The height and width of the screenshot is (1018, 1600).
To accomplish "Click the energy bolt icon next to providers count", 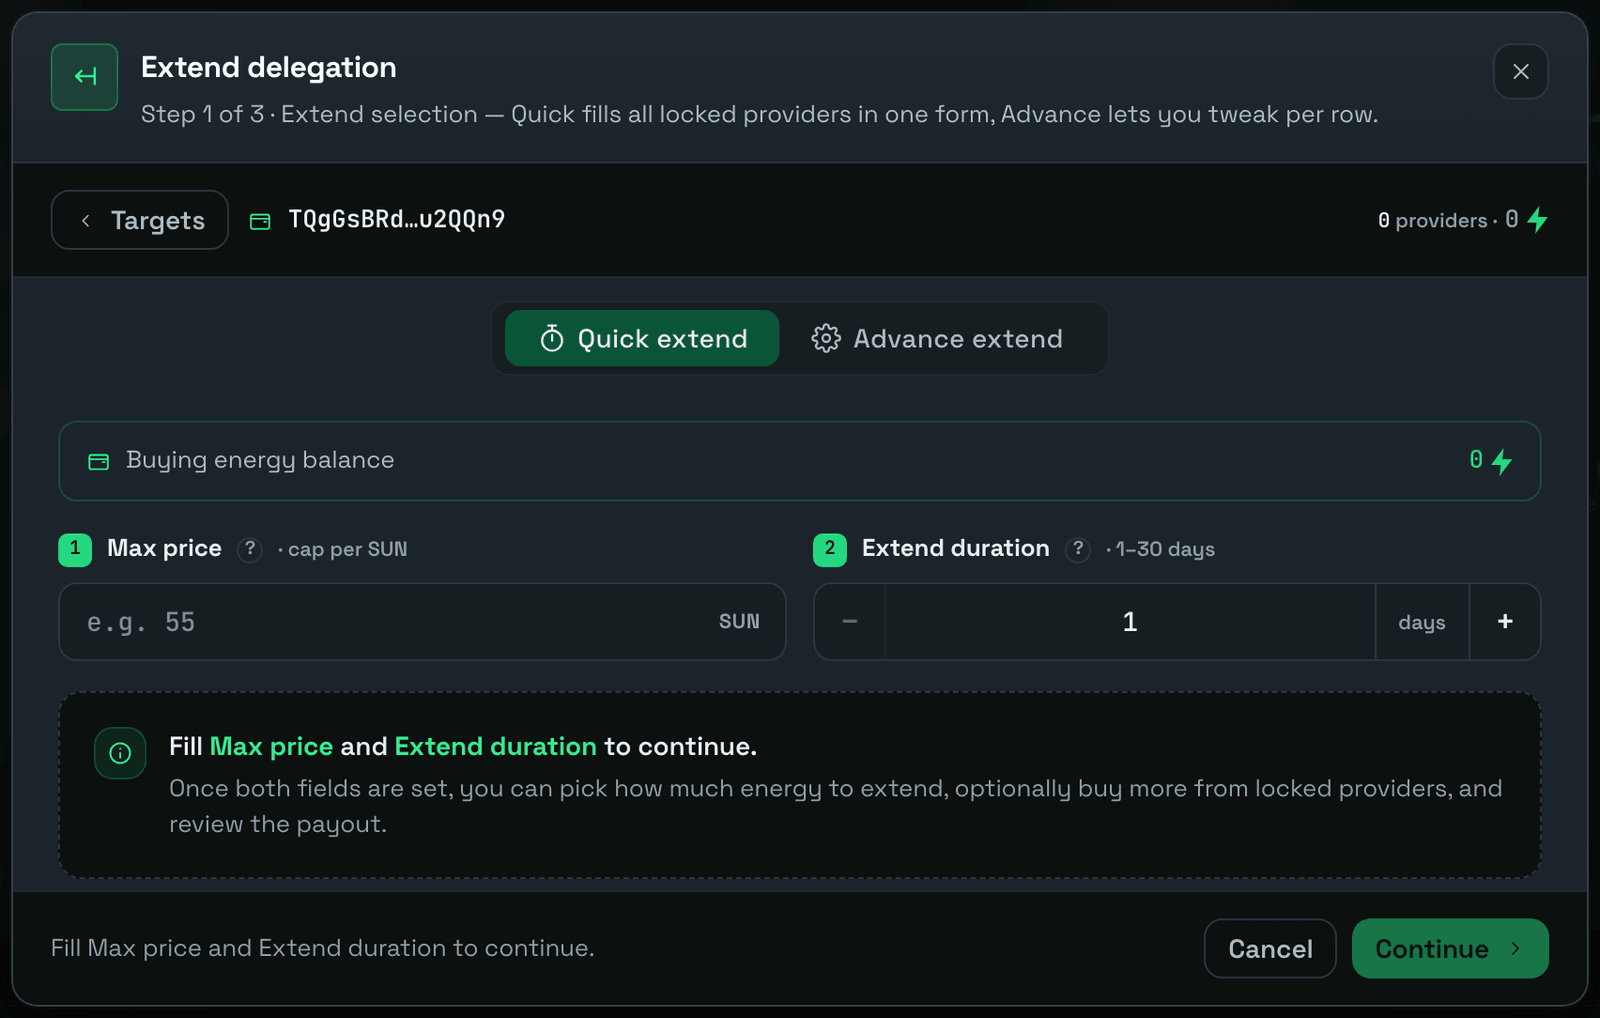I will [1537, 220].
